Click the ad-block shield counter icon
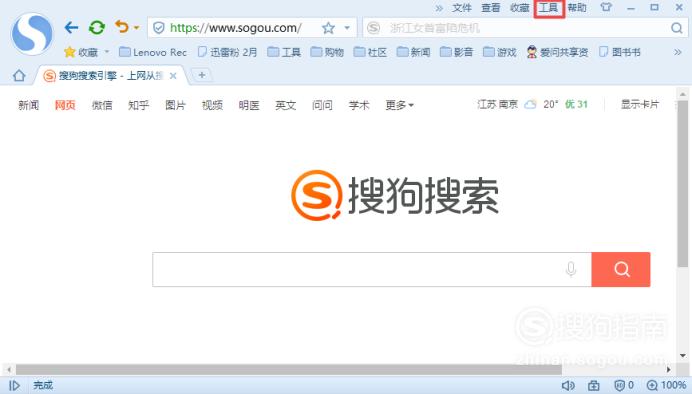Image resolution: width=692 pixels, height=394 pixels. point(624,386)
